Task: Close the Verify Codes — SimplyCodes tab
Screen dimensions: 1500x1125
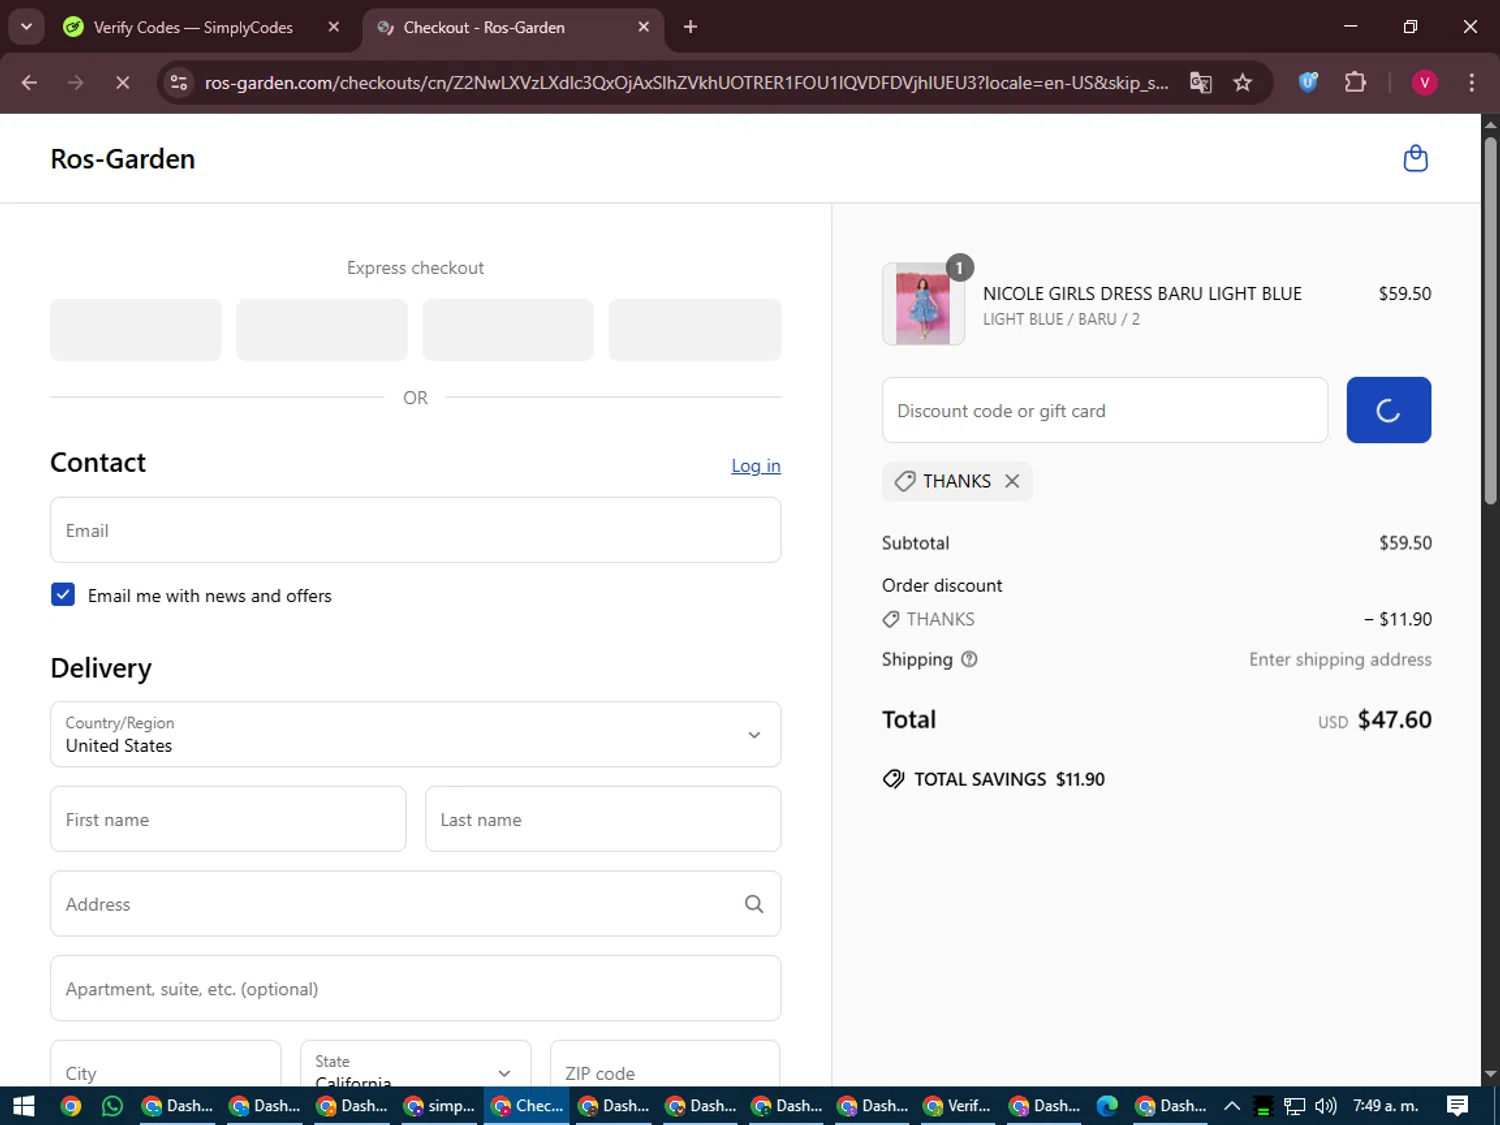Action: pos(334,27)
